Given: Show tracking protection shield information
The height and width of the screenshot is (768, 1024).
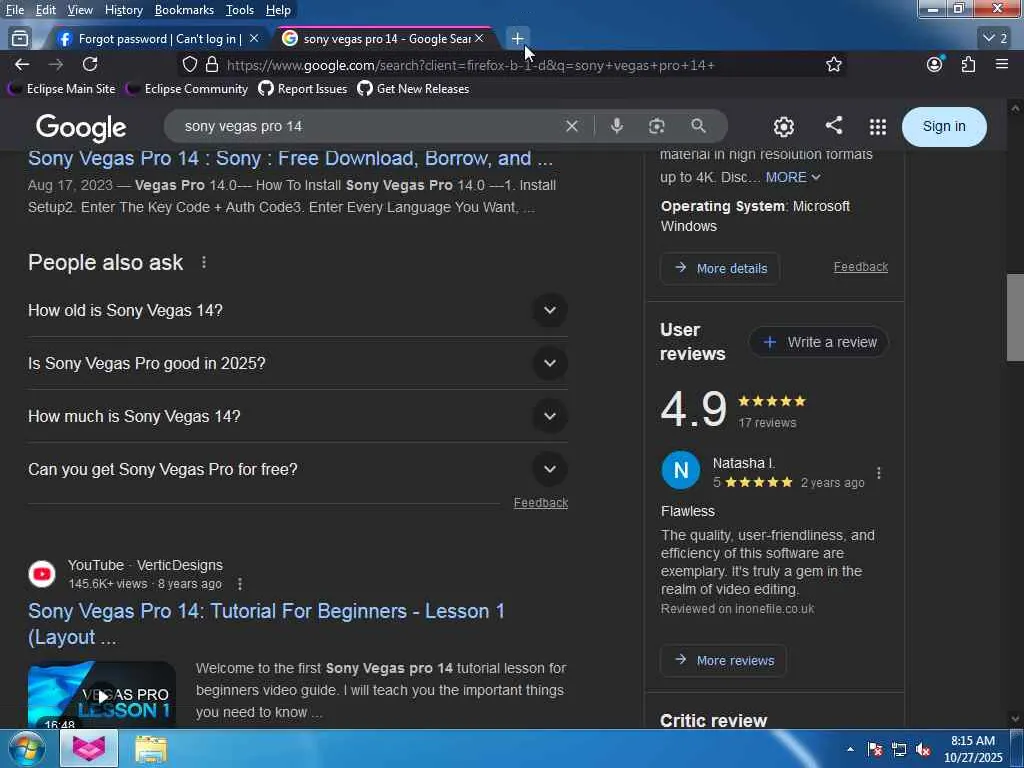Looking at the screenshot, I should (189, 65).
